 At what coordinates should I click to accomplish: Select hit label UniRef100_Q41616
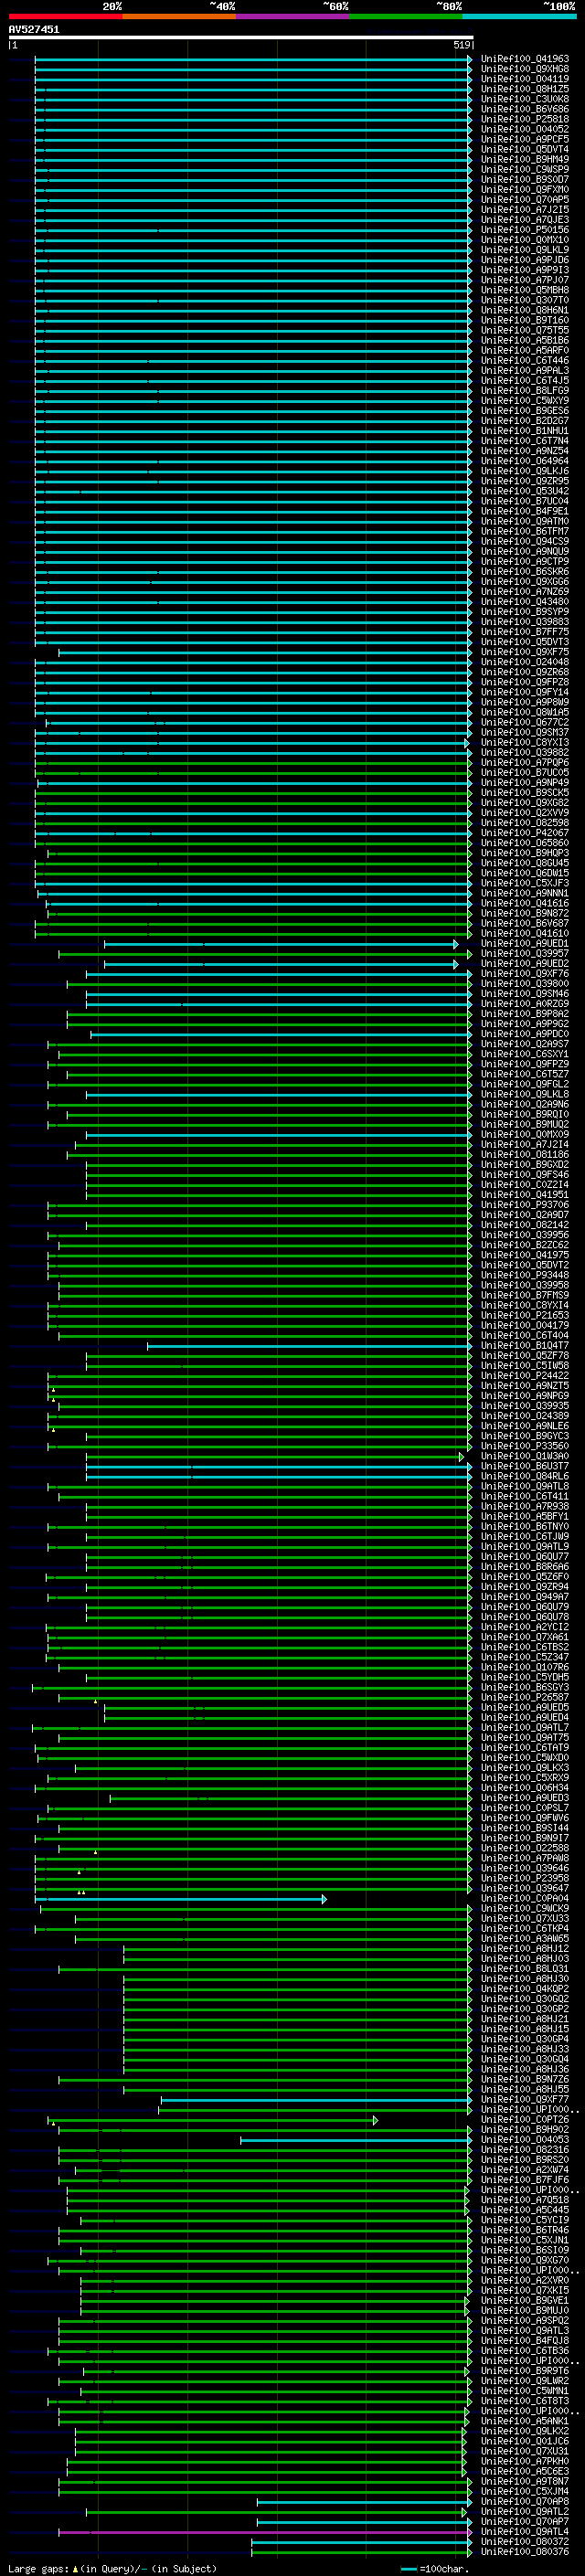524,903
